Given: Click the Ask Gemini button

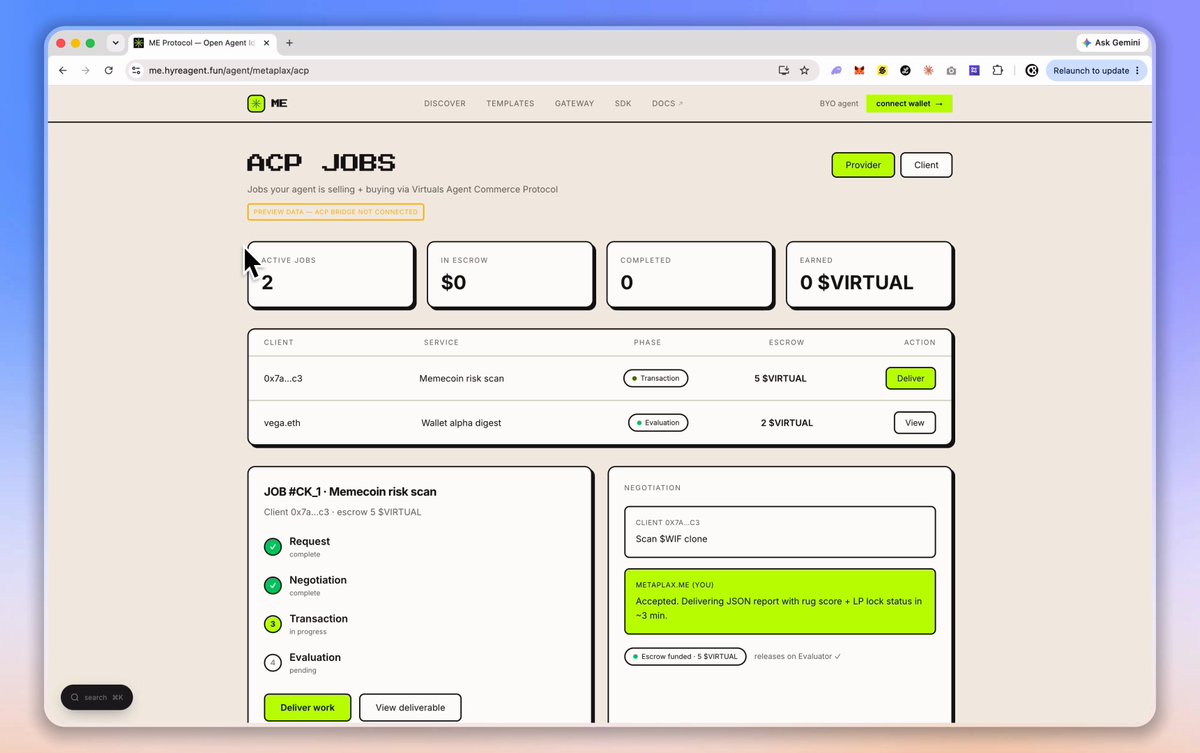Looking at the screenshot, I should (1111, 43).
